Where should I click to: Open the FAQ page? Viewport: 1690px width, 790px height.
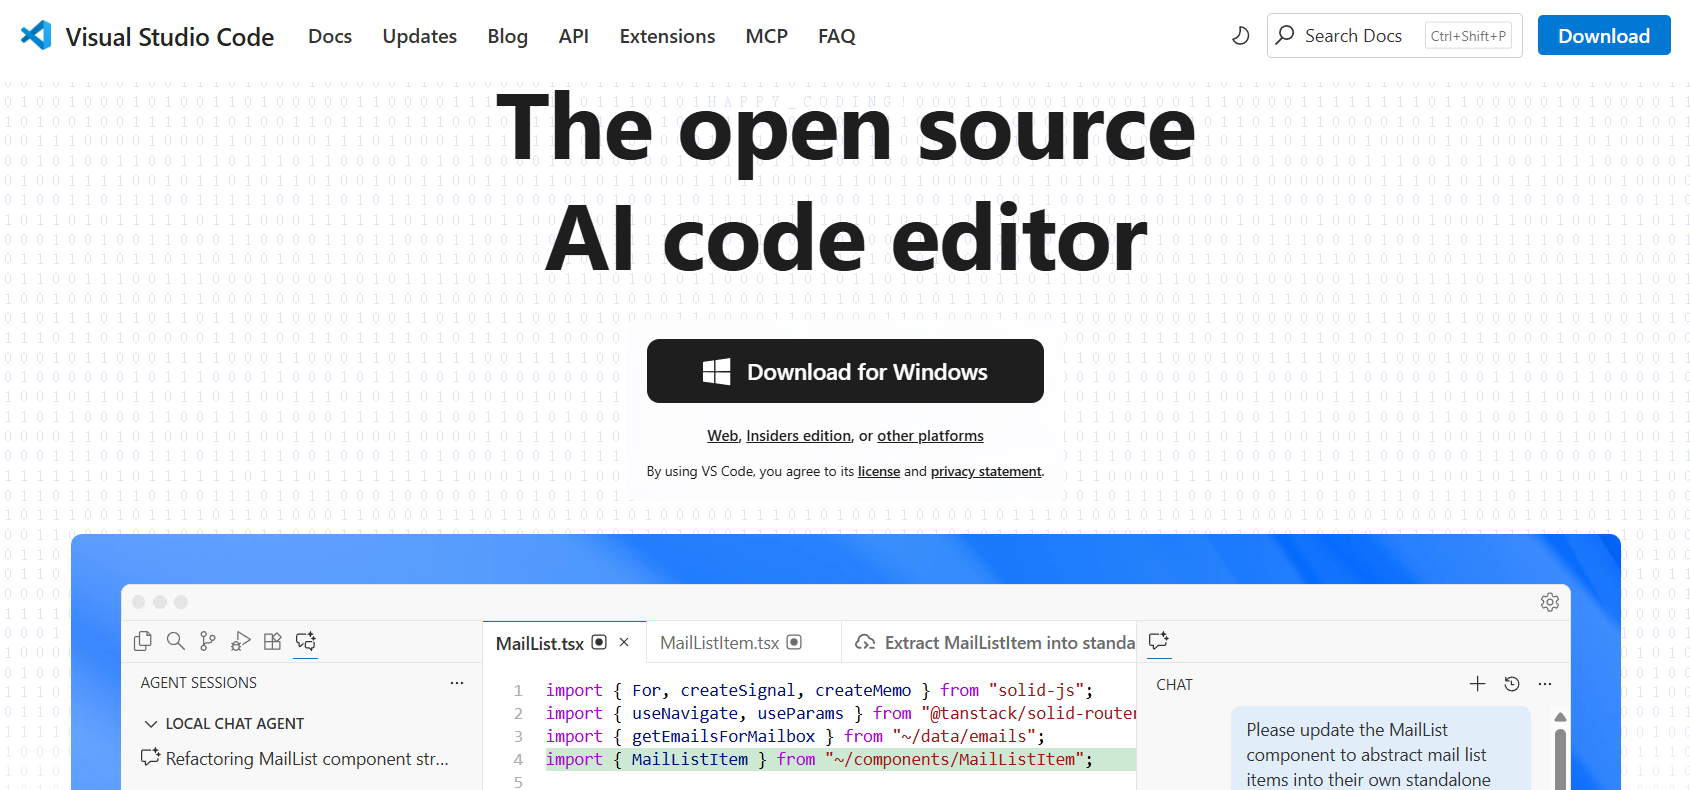point(837,36)
